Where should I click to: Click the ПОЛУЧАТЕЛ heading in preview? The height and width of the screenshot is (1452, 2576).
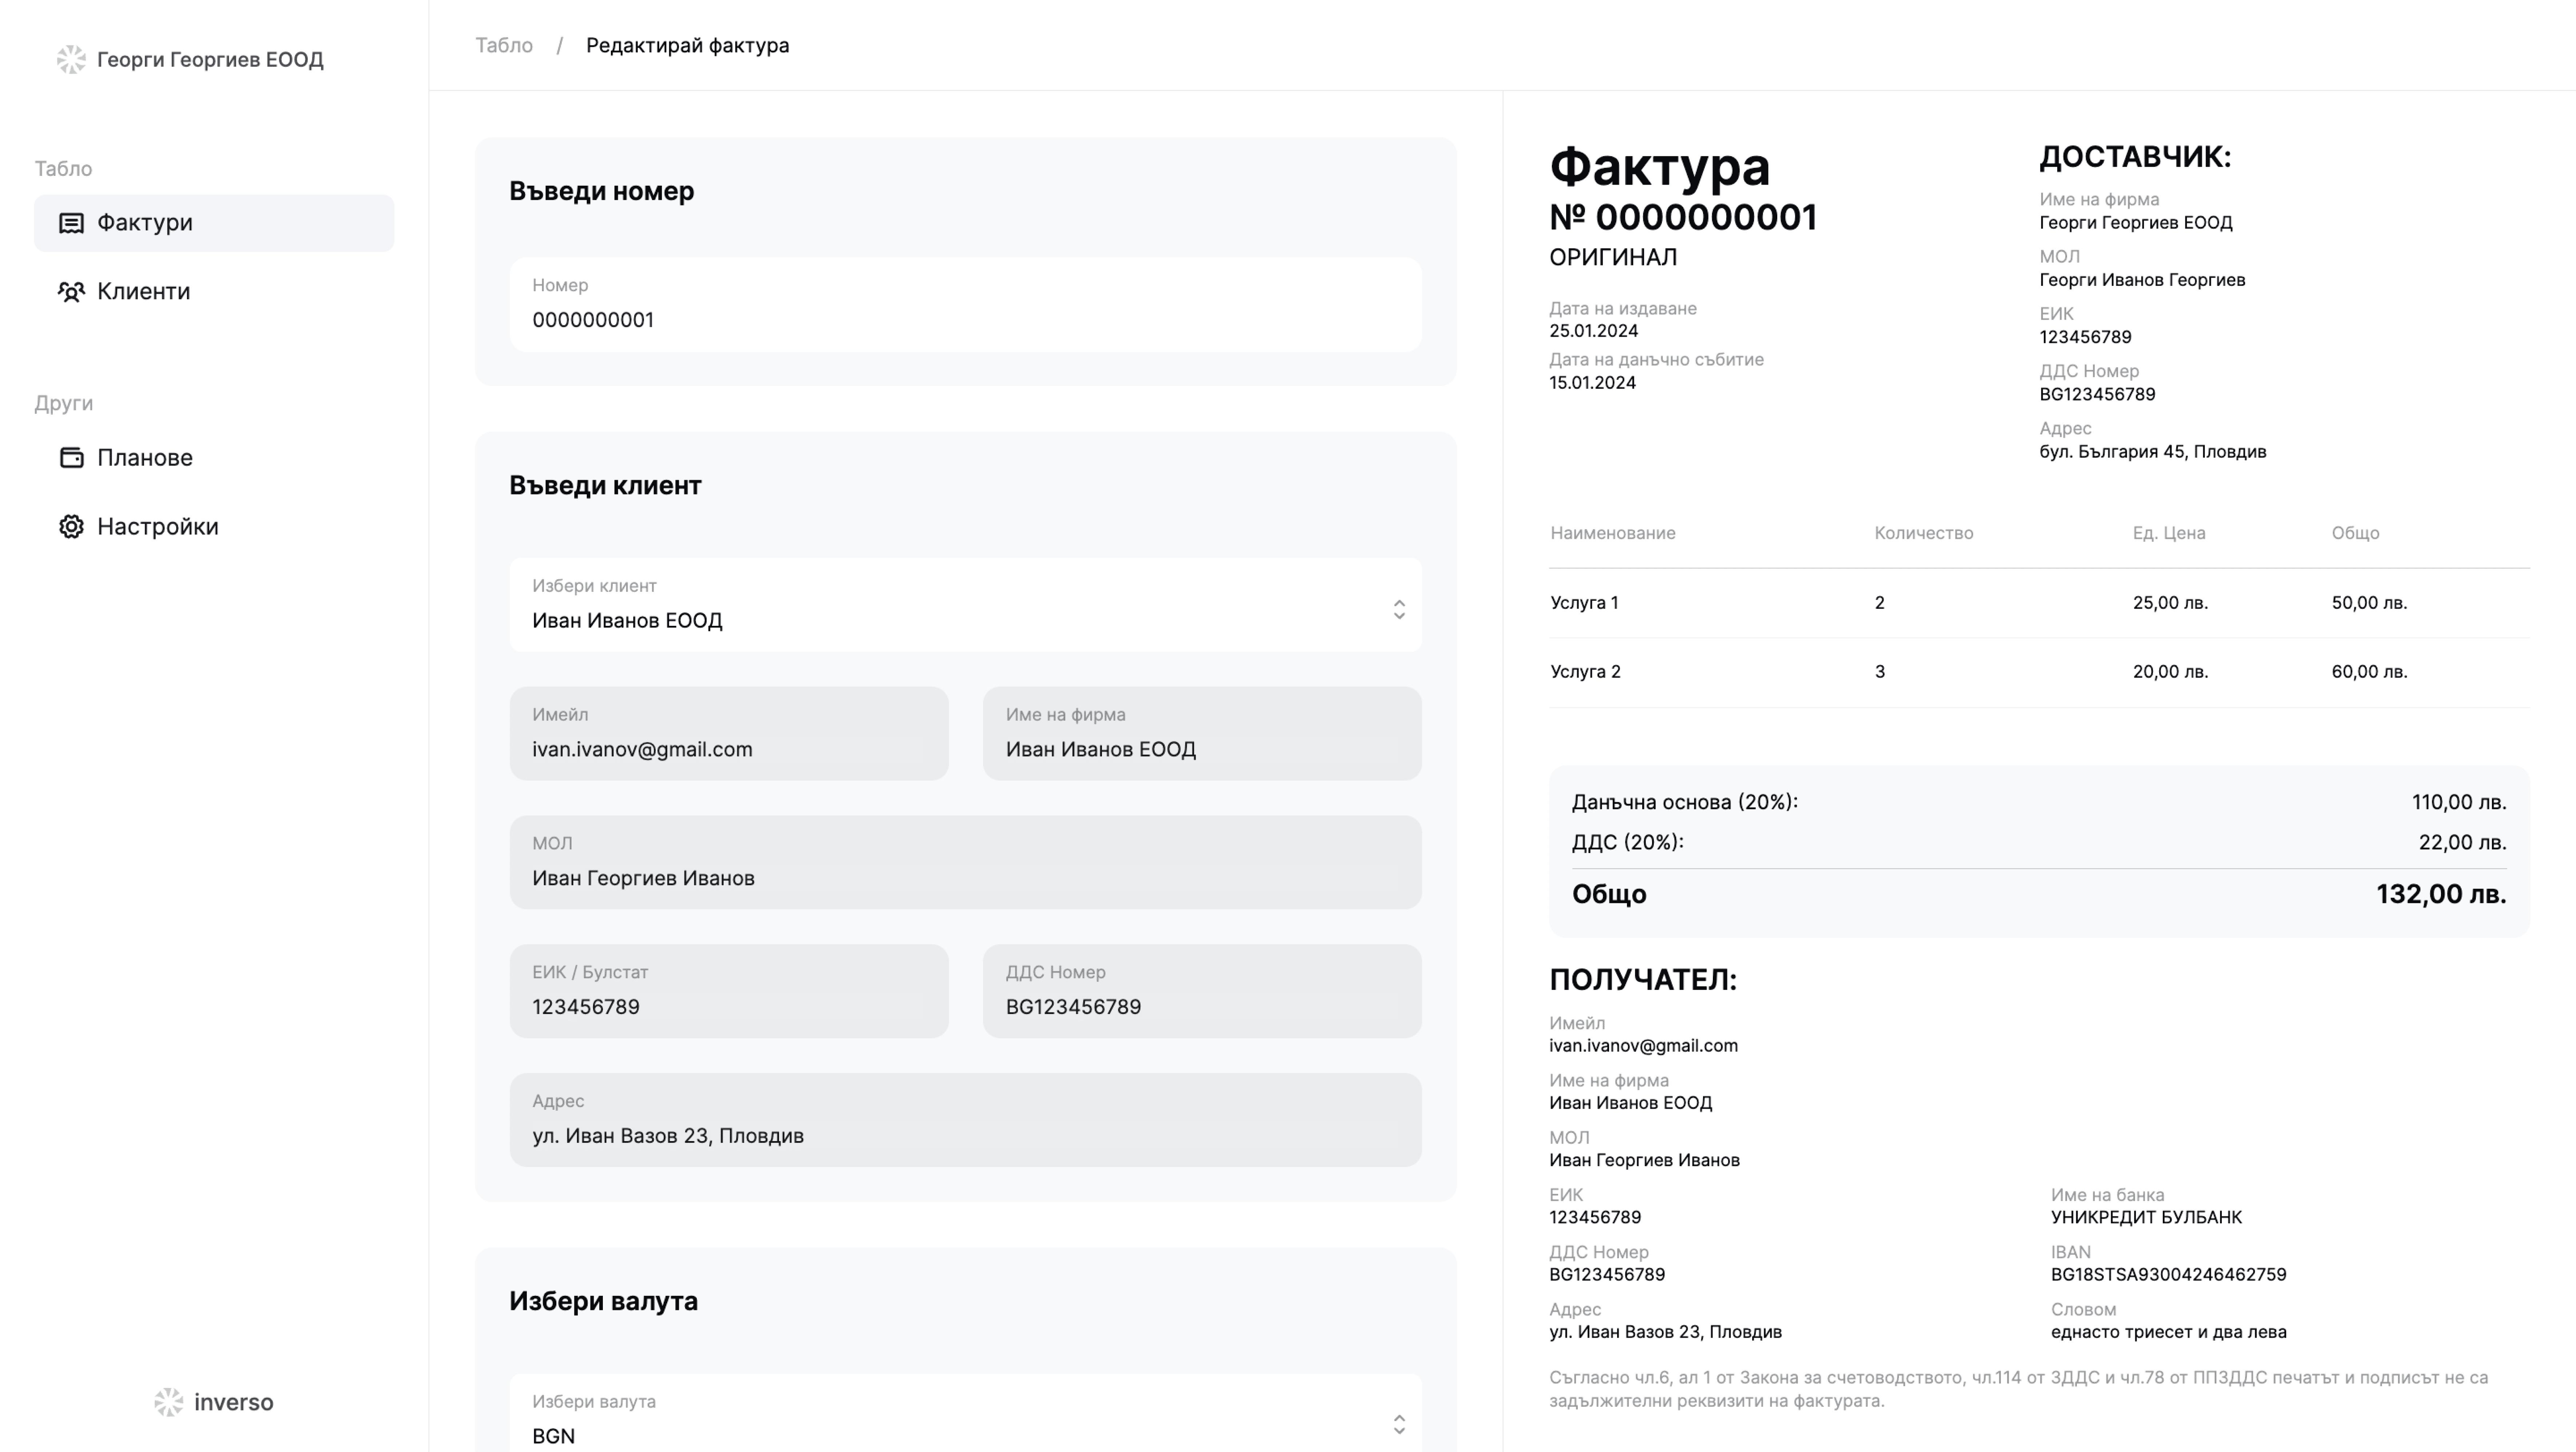tap(1643, 980)
